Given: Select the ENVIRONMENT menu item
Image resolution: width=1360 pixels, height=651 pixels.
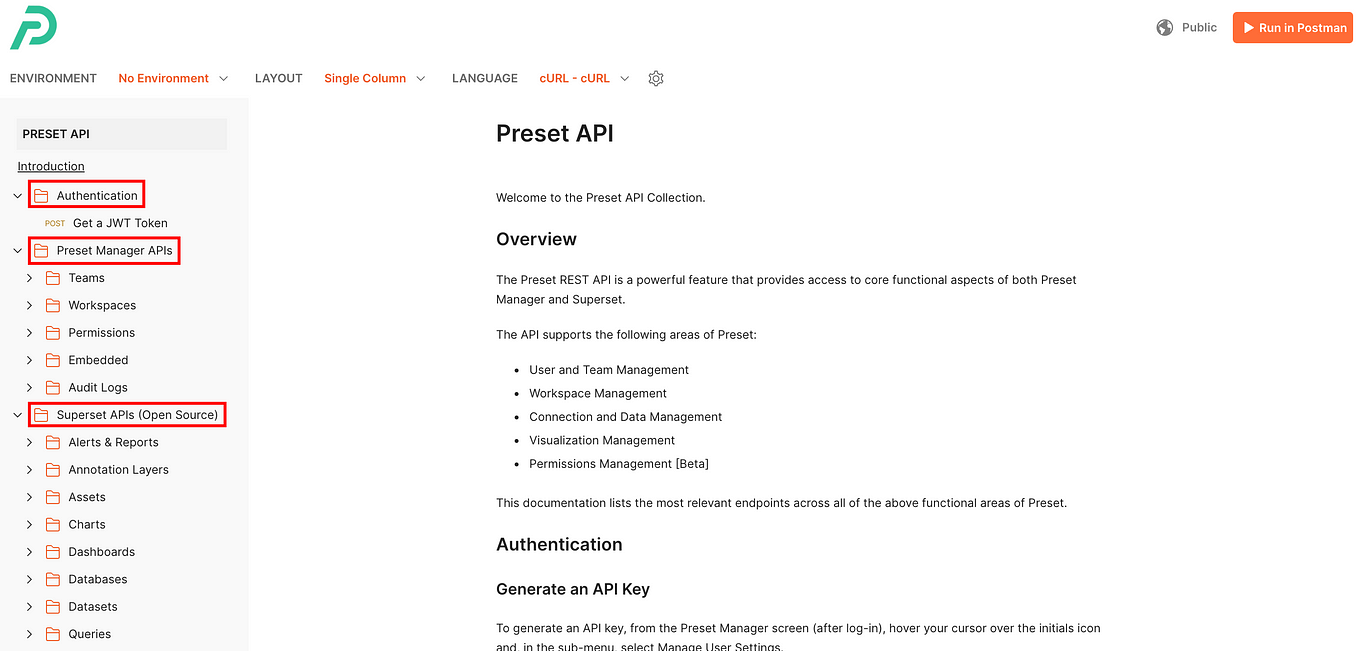Looking at the screenshot, I should pyautogui.click(x=52, y=77).
